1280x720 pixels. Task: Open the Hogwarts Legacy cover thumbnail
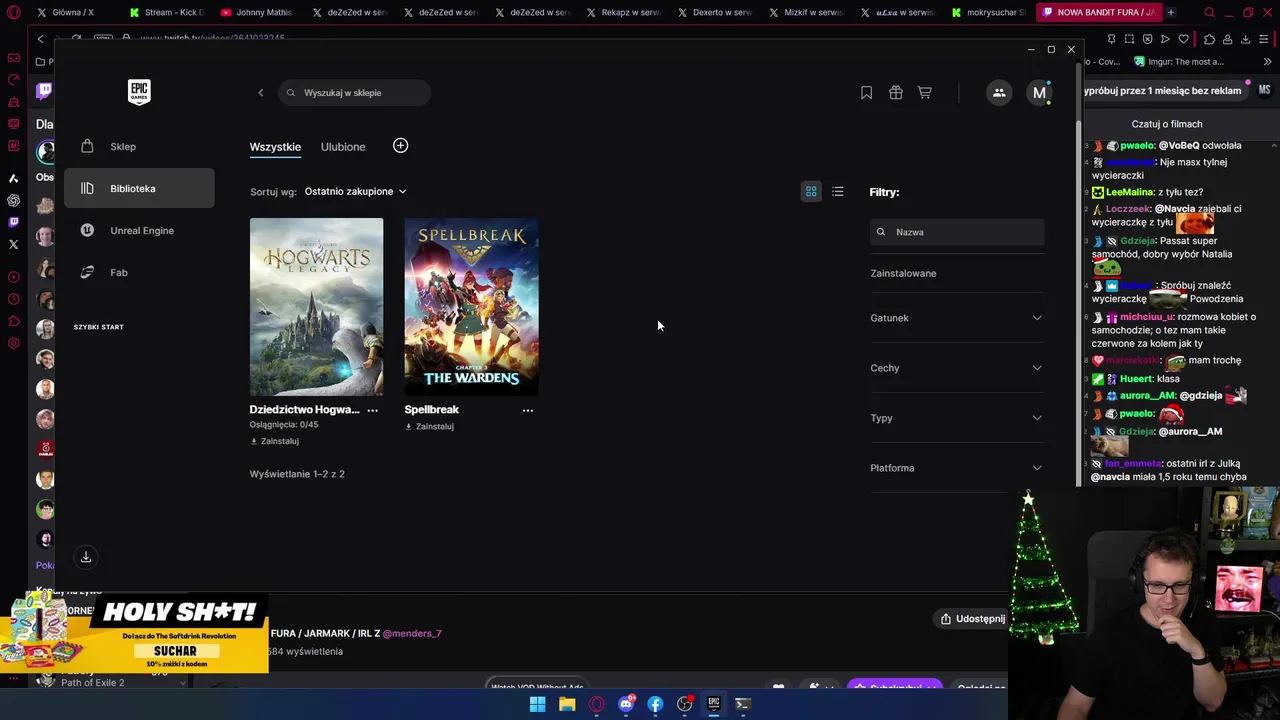tap(316, 307)
